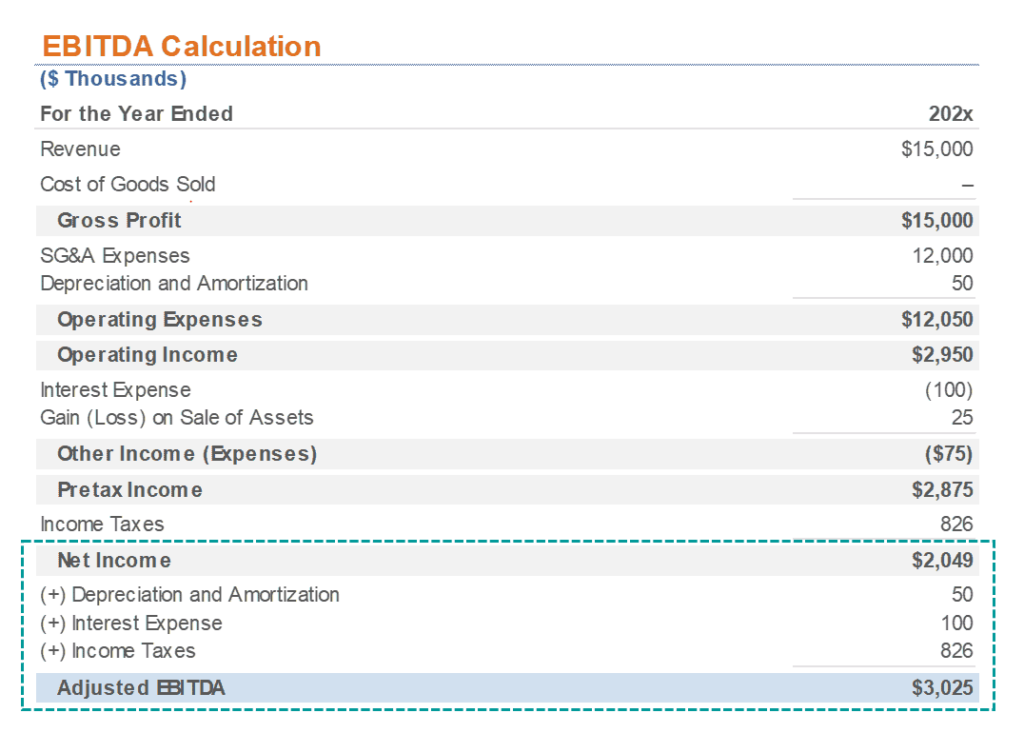Click the Pretax Income label
Viewport: 1024px width, 733px height.
129,490
